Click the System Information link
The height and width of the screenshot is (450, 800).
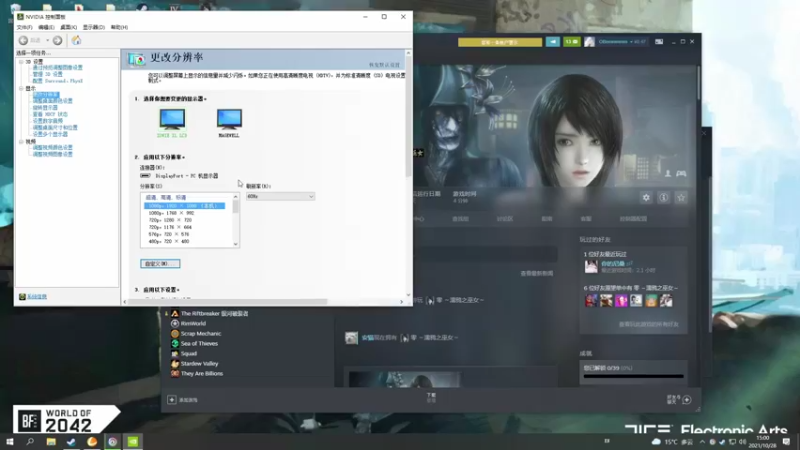37,296
